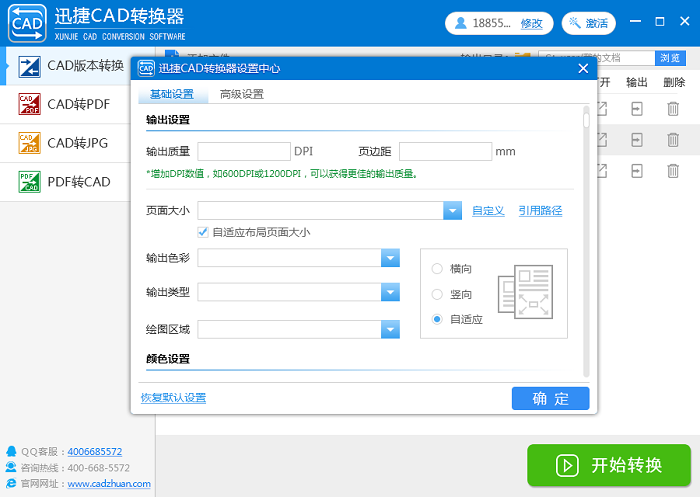Click the 输出 column header
The width and height of the screenshot is (700, 497).
pos(637,82)
